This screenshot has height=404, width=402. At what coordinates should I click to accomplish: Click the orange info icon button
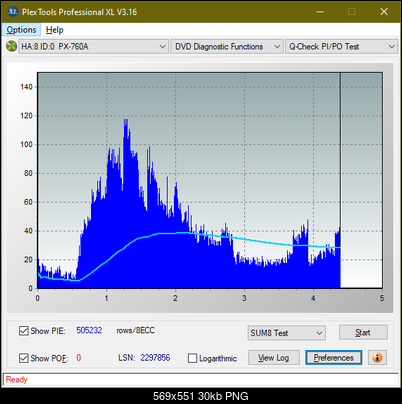[x=377, y=358]
